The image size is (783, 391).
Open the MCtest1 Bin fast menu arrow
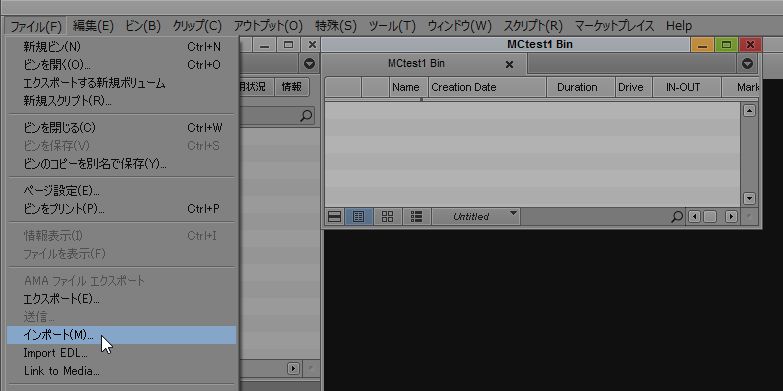(x=747, y=64)
